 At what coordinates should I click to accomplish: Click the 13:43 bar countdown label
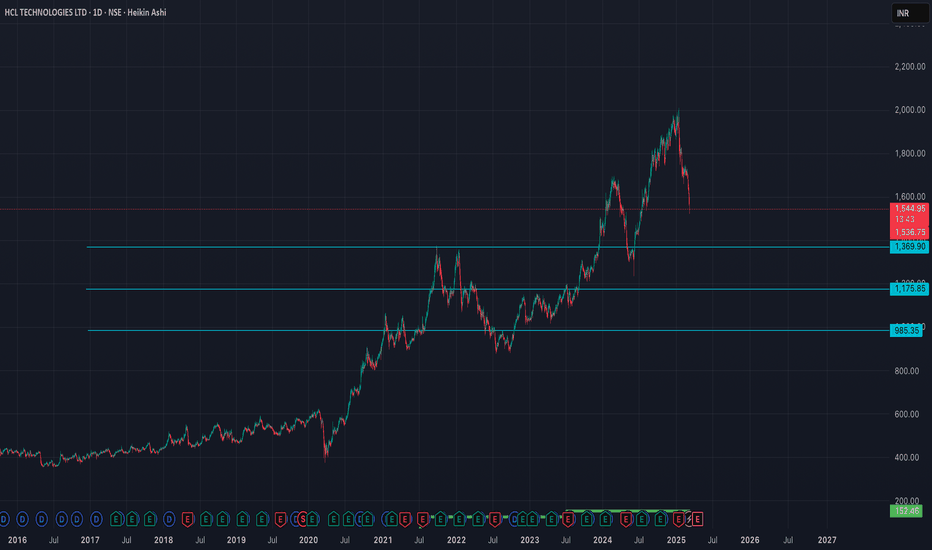pyautogui.click(x=905, y=219)
